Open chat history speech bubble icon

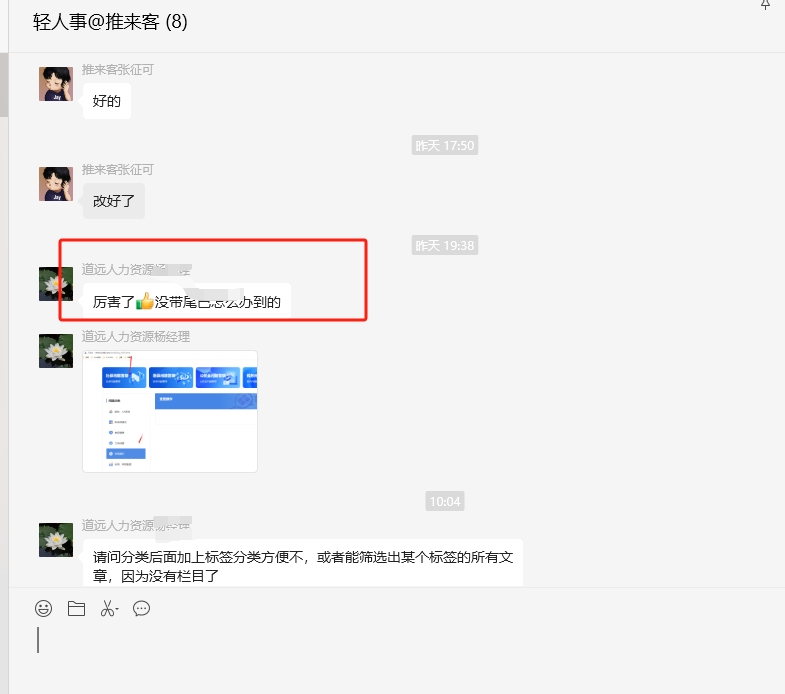pyautogui.click(x=142, y=608)
